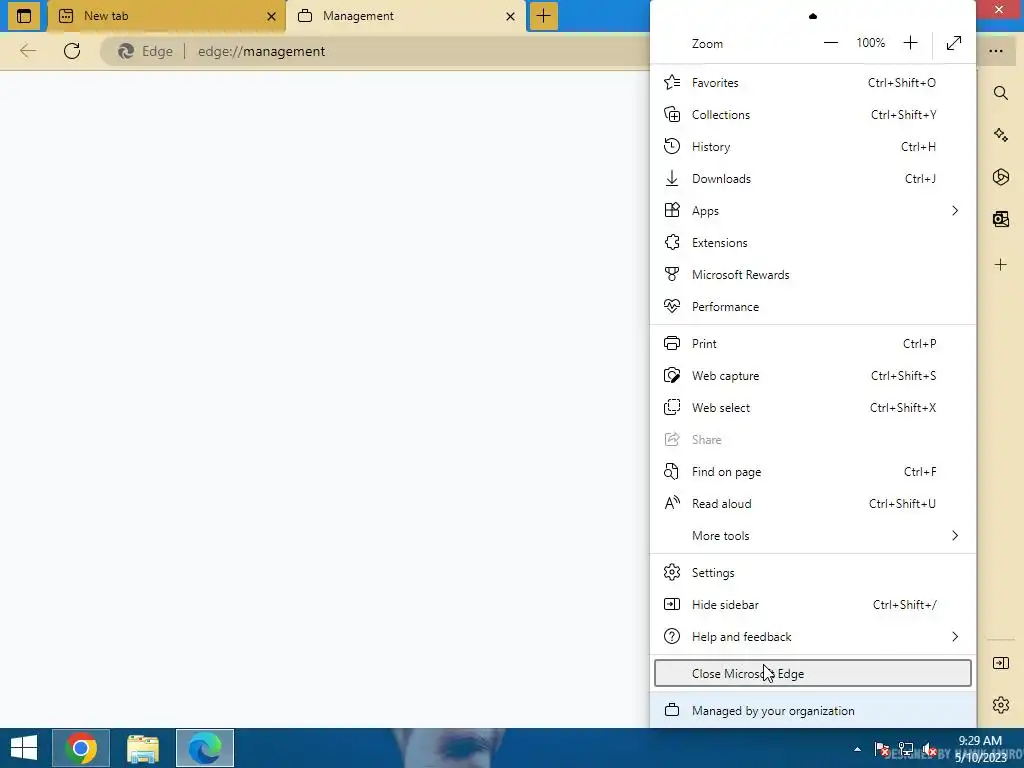Screen dimensions: 1024x768
Task: Enter full screen via zoom expand icon
Action: [x=953, y=43]
